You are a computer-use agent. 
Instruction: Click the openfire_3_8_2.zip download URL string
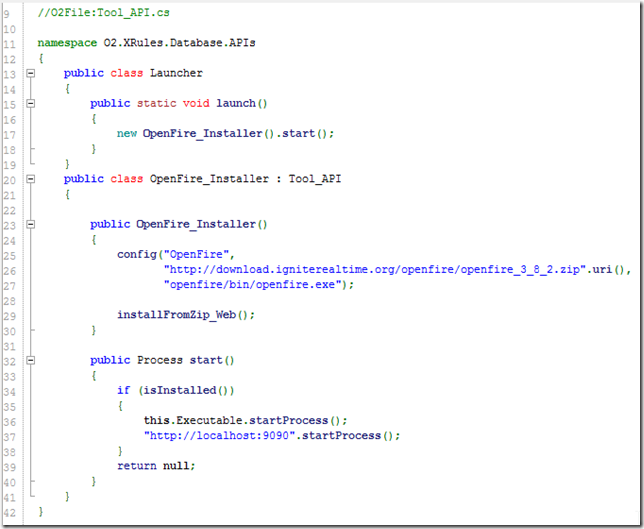(x=375, y=269)
